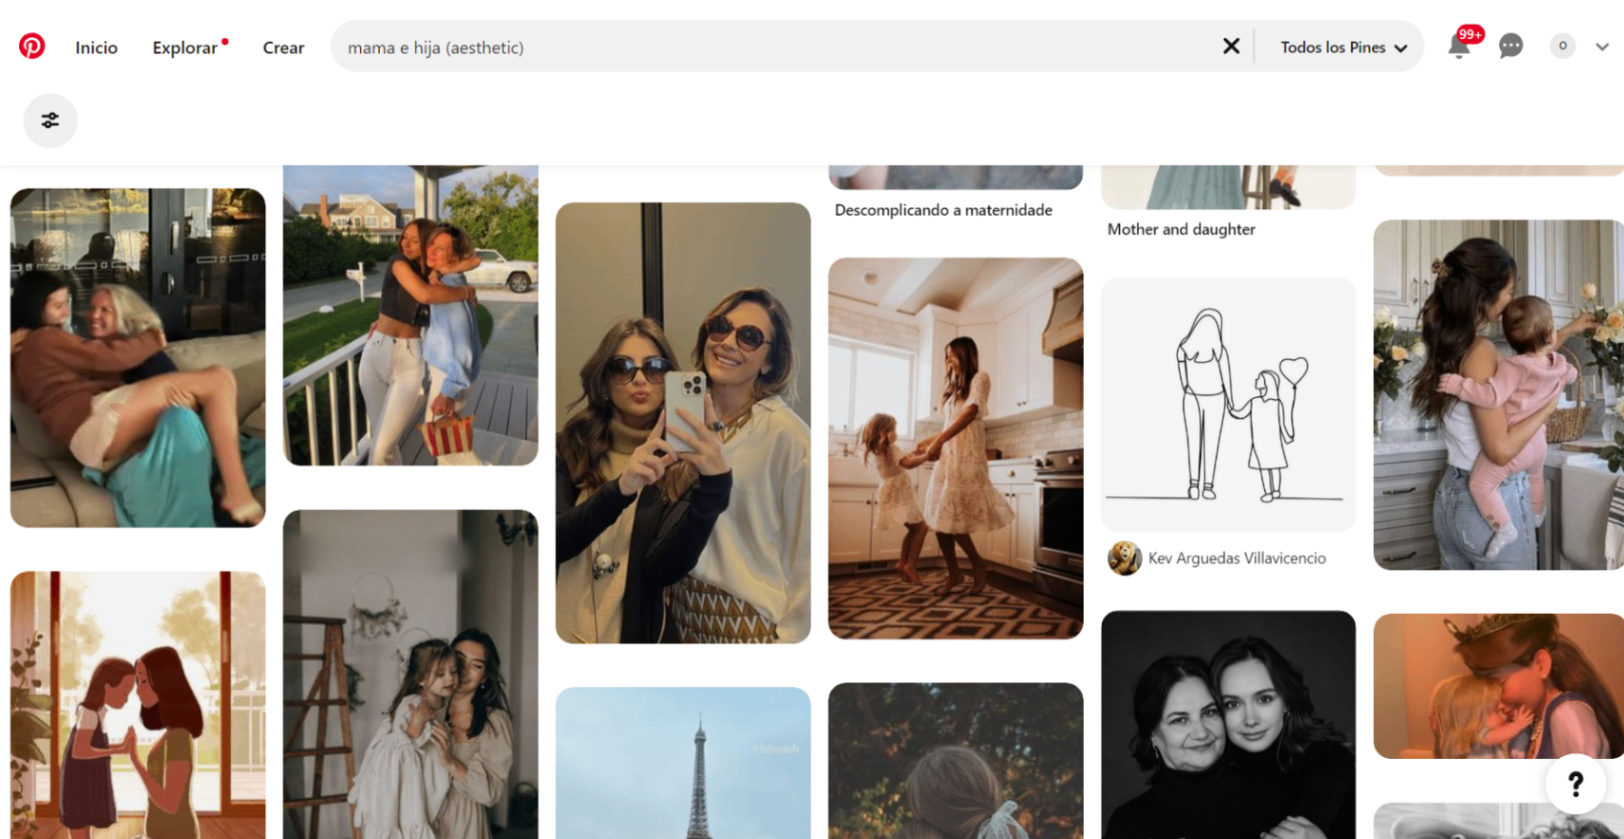This screenshot has height=839, width=1624.
Task: Open the line drawing mother and child pin
Action: [x=1228, y=404]
